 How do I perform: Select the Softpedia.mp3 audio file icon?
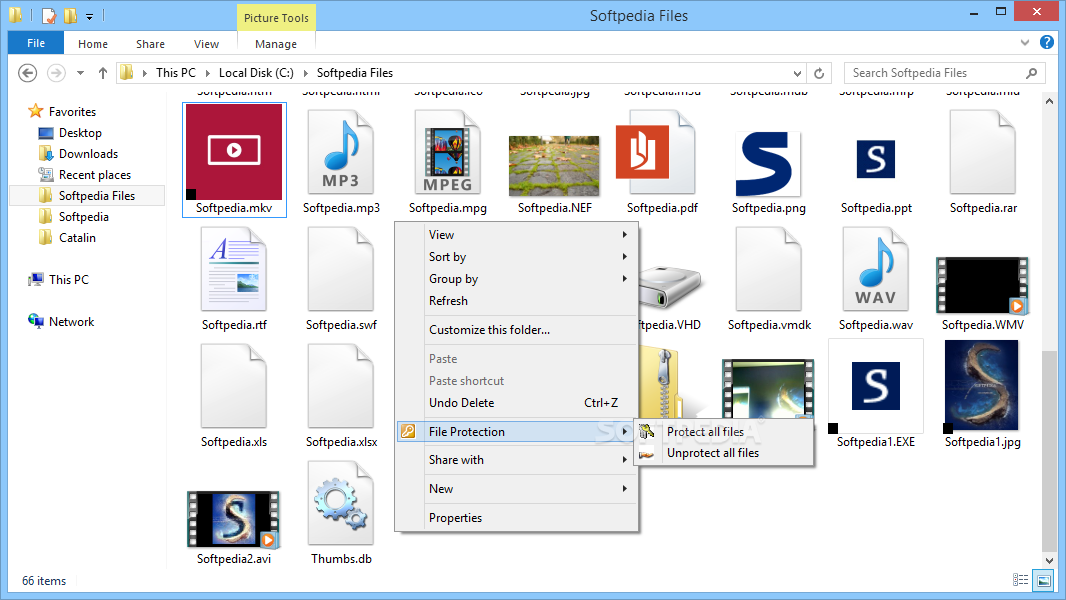[341, 153]
